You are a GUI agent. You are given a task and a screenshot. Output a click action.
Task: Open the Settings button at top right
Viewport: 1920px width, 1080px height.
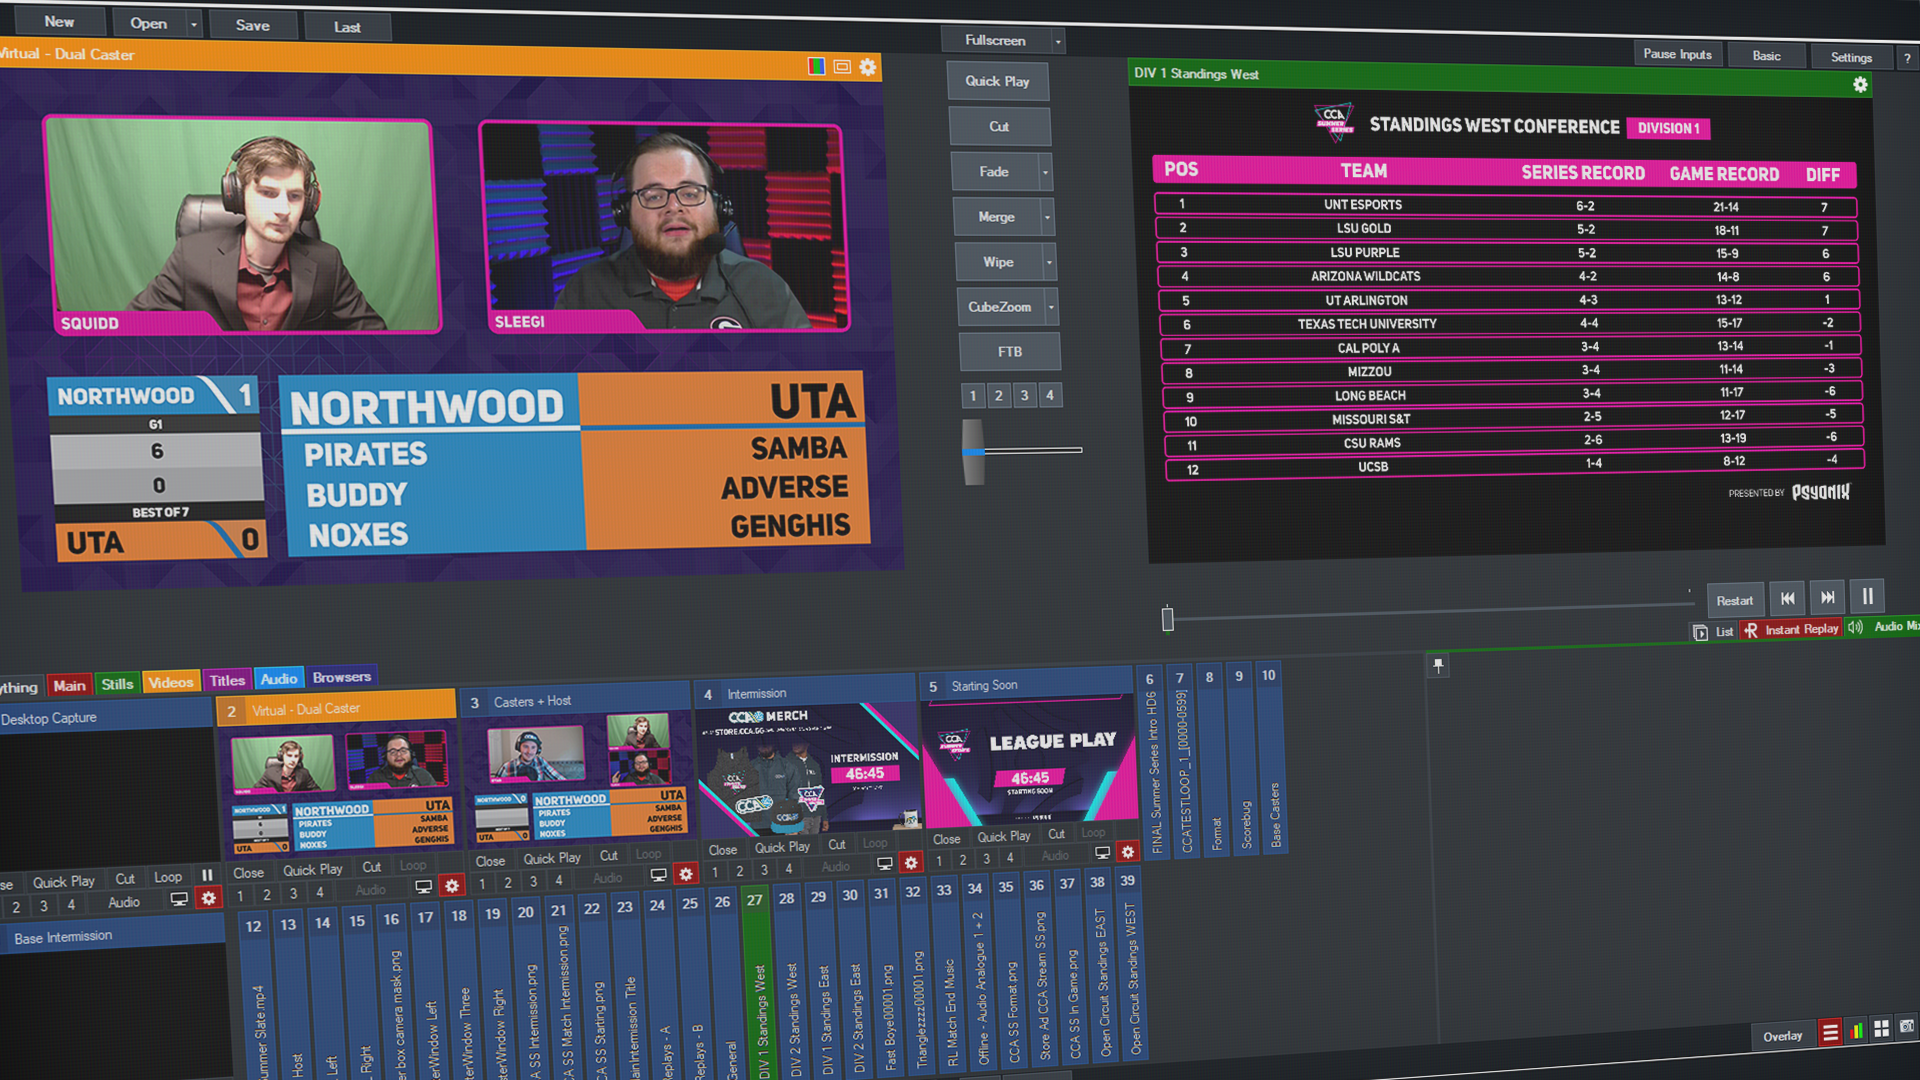1851,58
